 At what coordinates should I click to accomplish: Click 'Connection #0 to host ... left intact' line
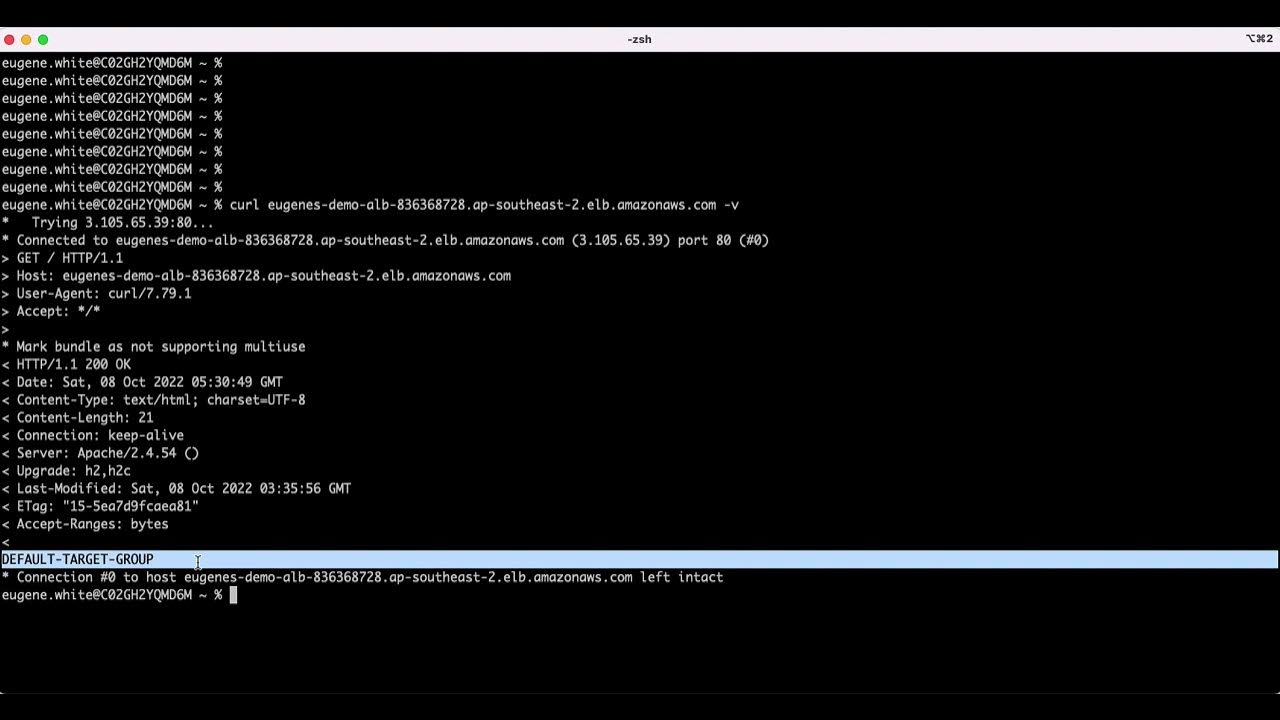click(362, 577)
